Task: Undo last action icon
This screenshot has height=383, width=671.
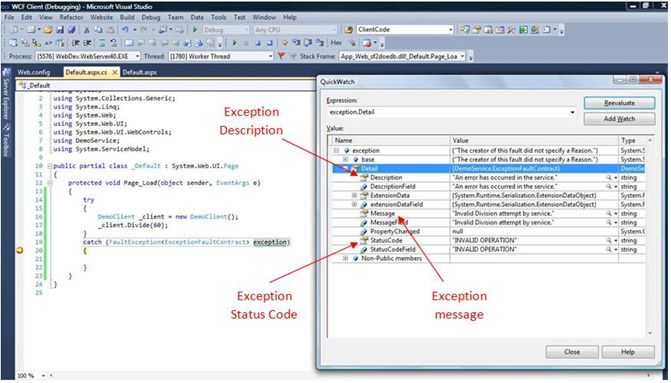Action: [x=125, y=30]
